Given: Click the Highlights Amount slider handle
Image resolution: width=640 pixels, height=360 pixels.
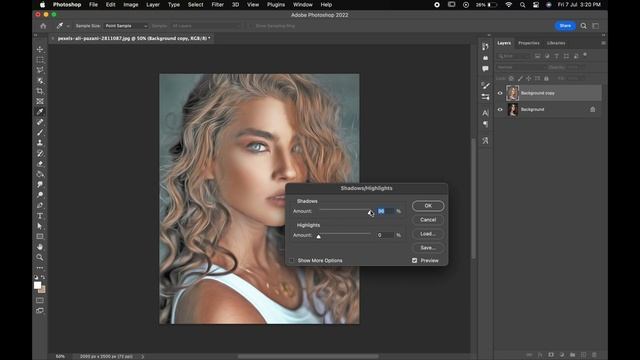Looking at the screenshot, I should click(x=318, y=236).
